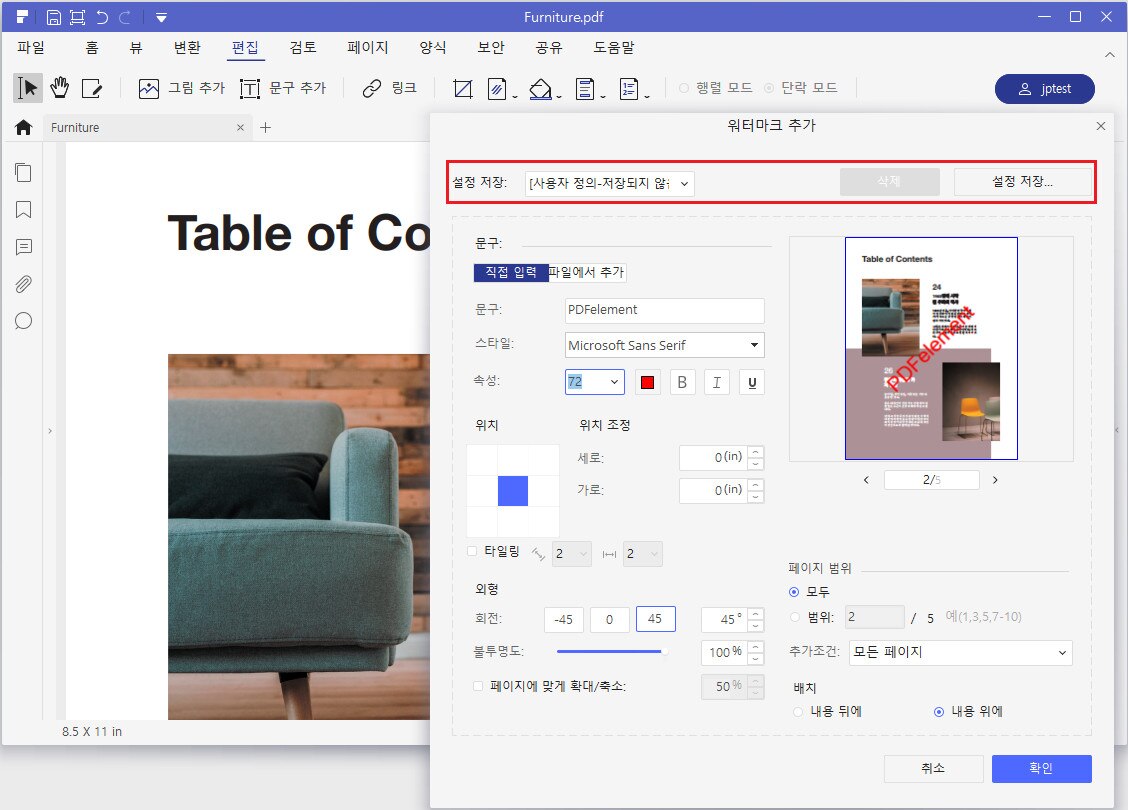Toggle italic formatting button
This screenshot has width=1128, height=810.
coord(717,383)
